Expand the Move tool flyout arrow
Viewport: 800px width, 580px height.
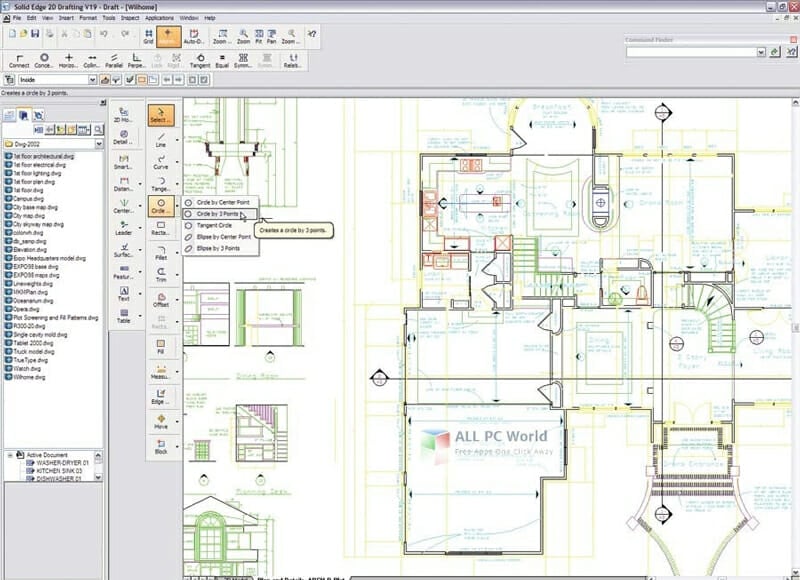click(x=178, y=421)
